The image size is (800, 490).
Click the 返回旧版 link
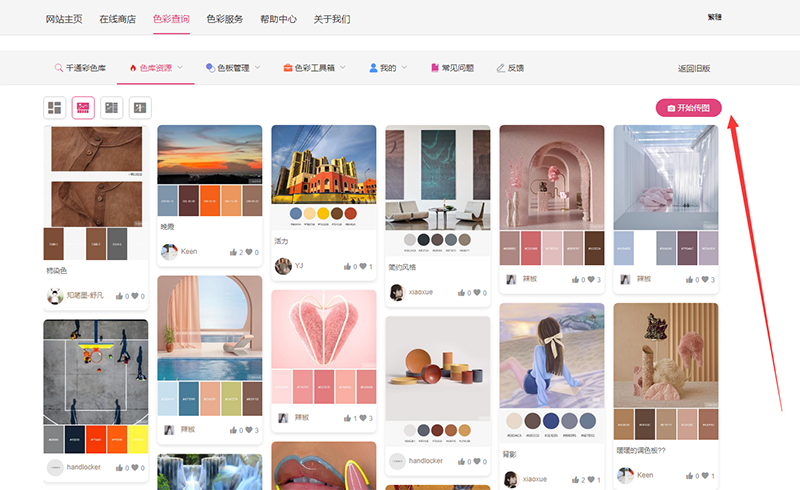pos(694,68)
